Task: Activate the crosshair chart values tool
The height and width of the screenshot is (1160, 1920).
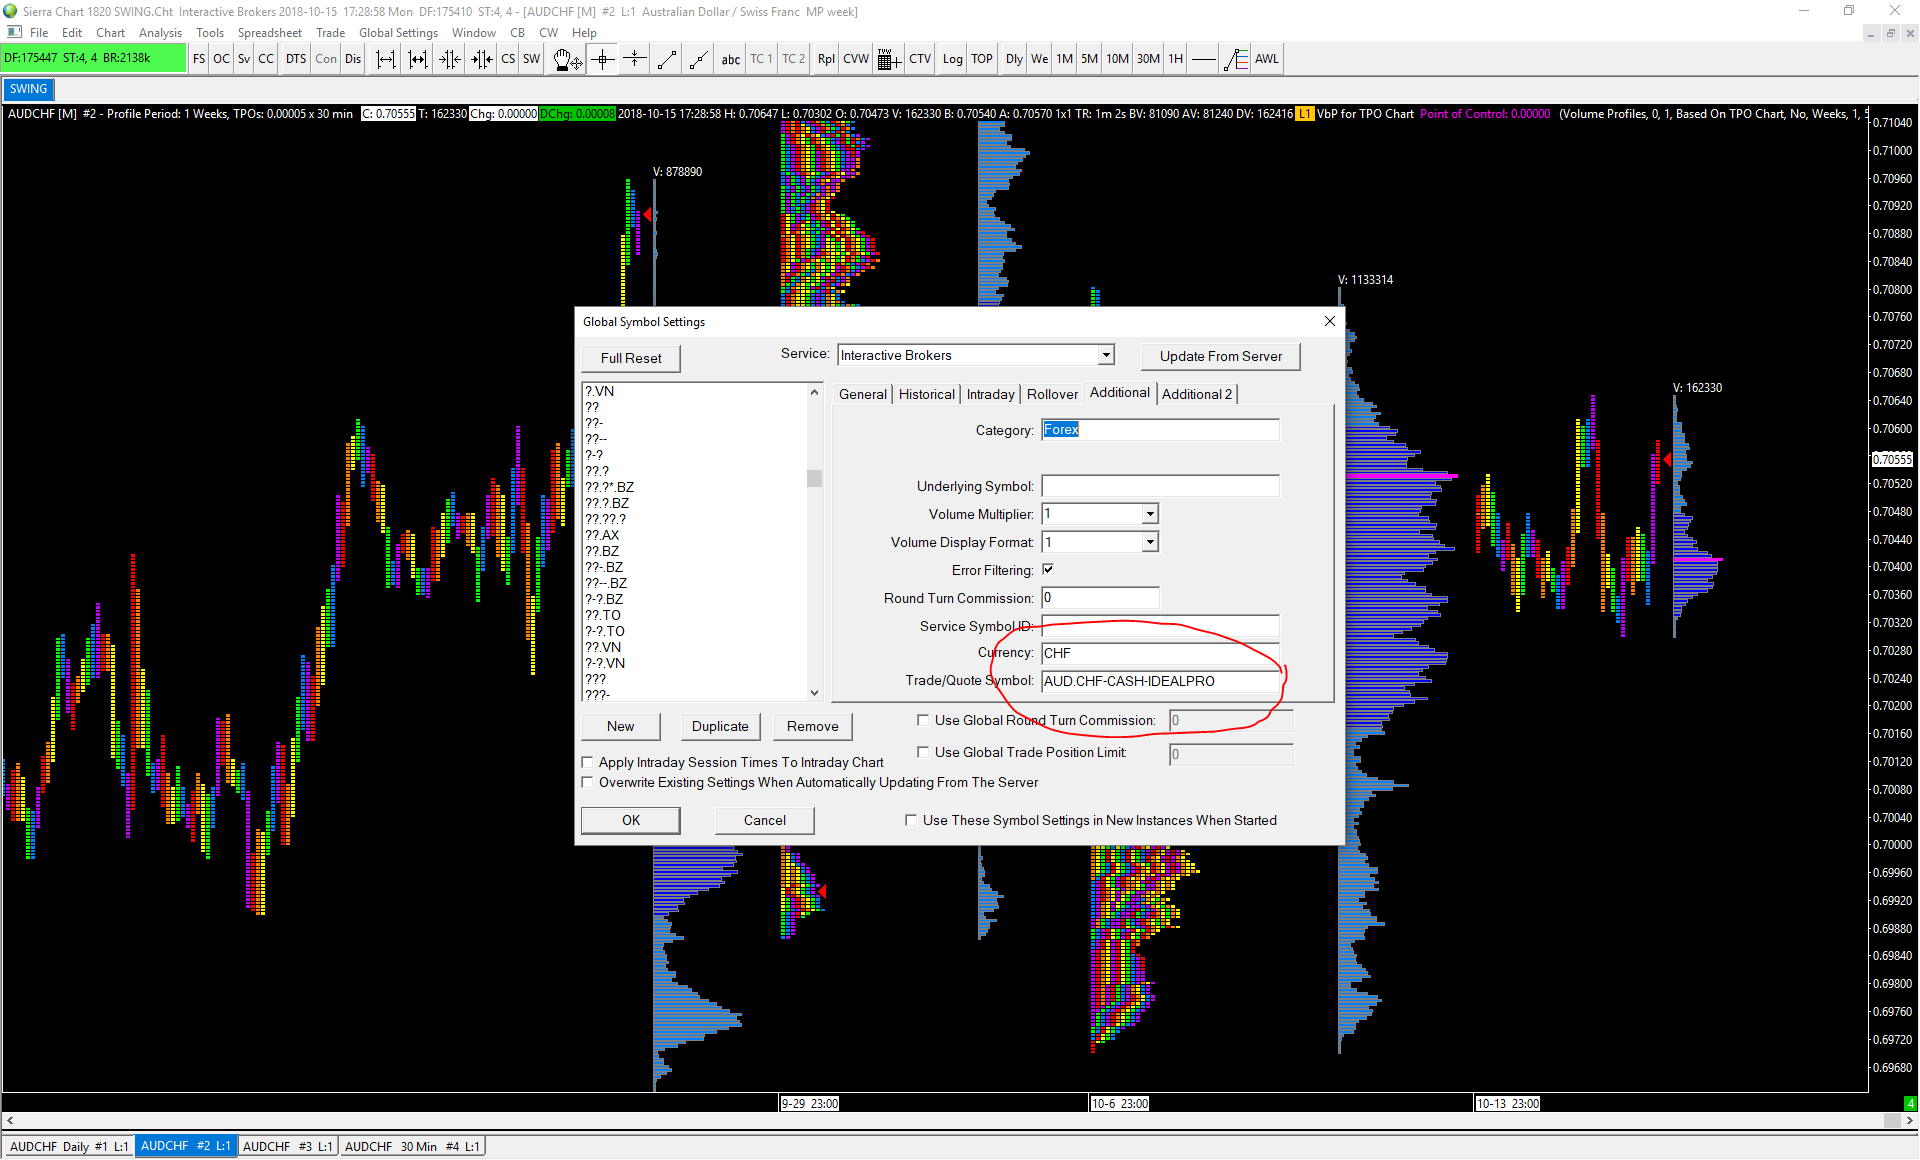Action: click(602, 59)
